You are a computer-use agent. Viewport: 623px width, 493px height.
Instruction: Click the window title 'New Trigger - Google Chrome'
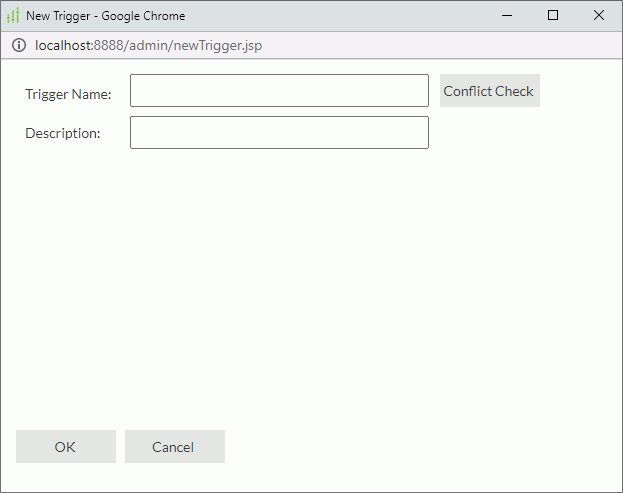[x=105, y=16]
